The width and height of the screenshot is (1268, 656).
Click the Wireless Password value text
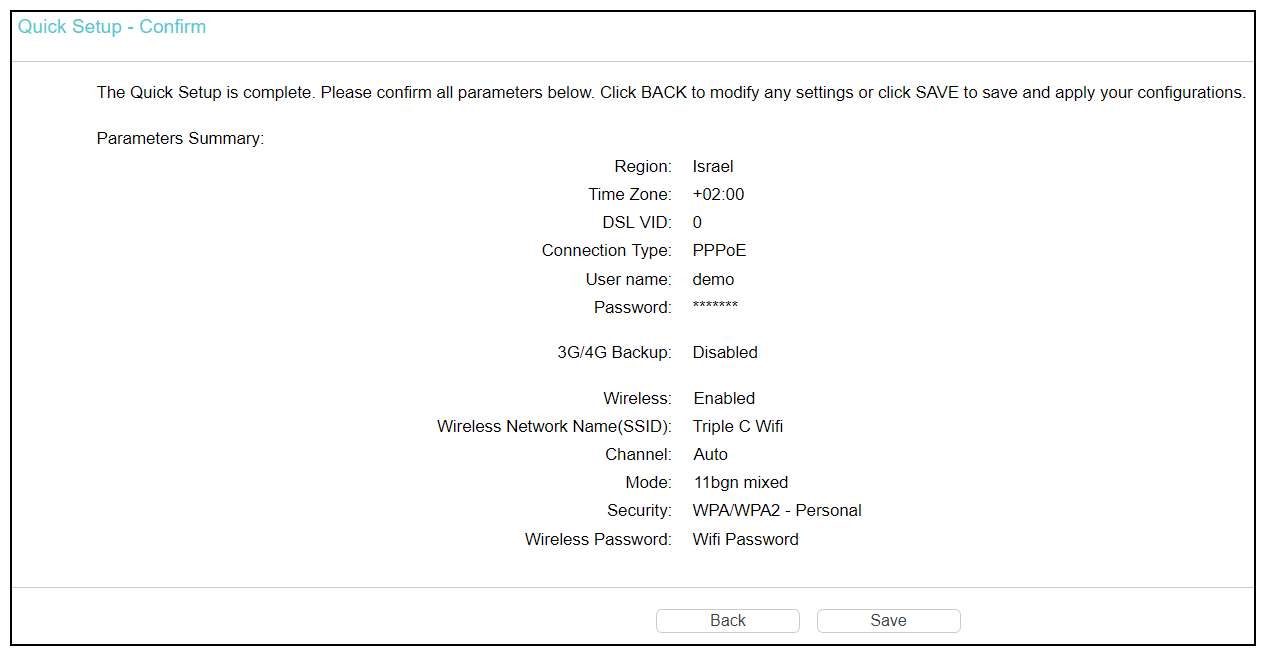coord(745,540)
